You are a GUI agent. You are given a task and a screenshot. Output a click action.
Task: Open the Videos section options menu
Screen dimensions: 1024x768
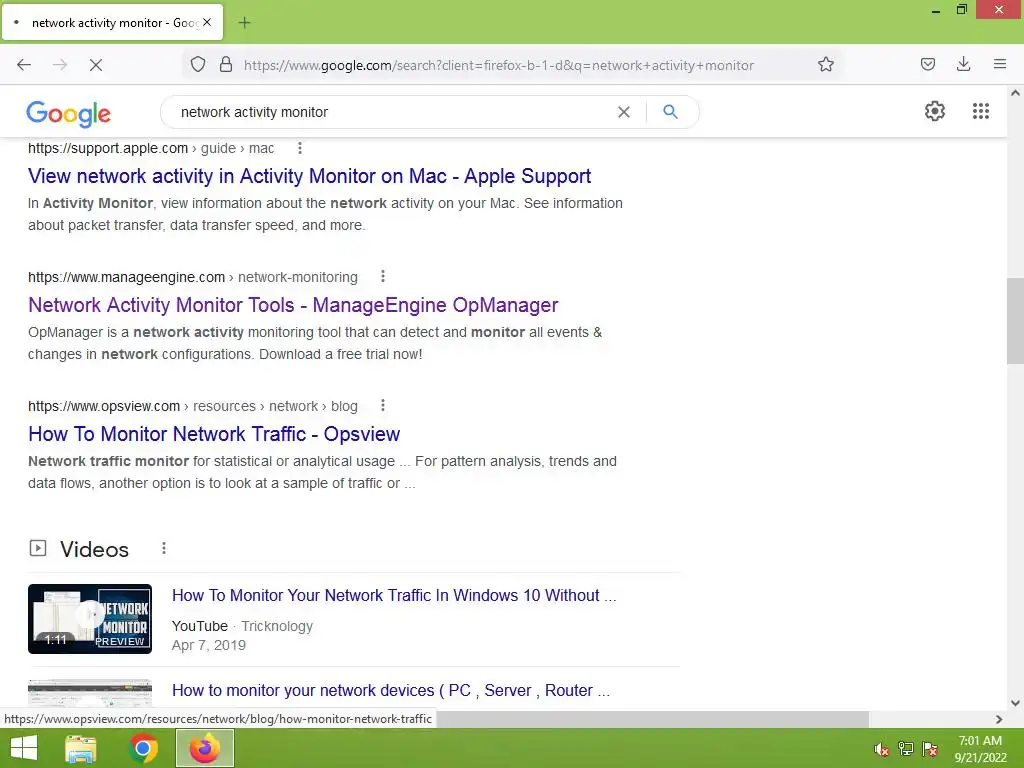click(x=164, y=549)
